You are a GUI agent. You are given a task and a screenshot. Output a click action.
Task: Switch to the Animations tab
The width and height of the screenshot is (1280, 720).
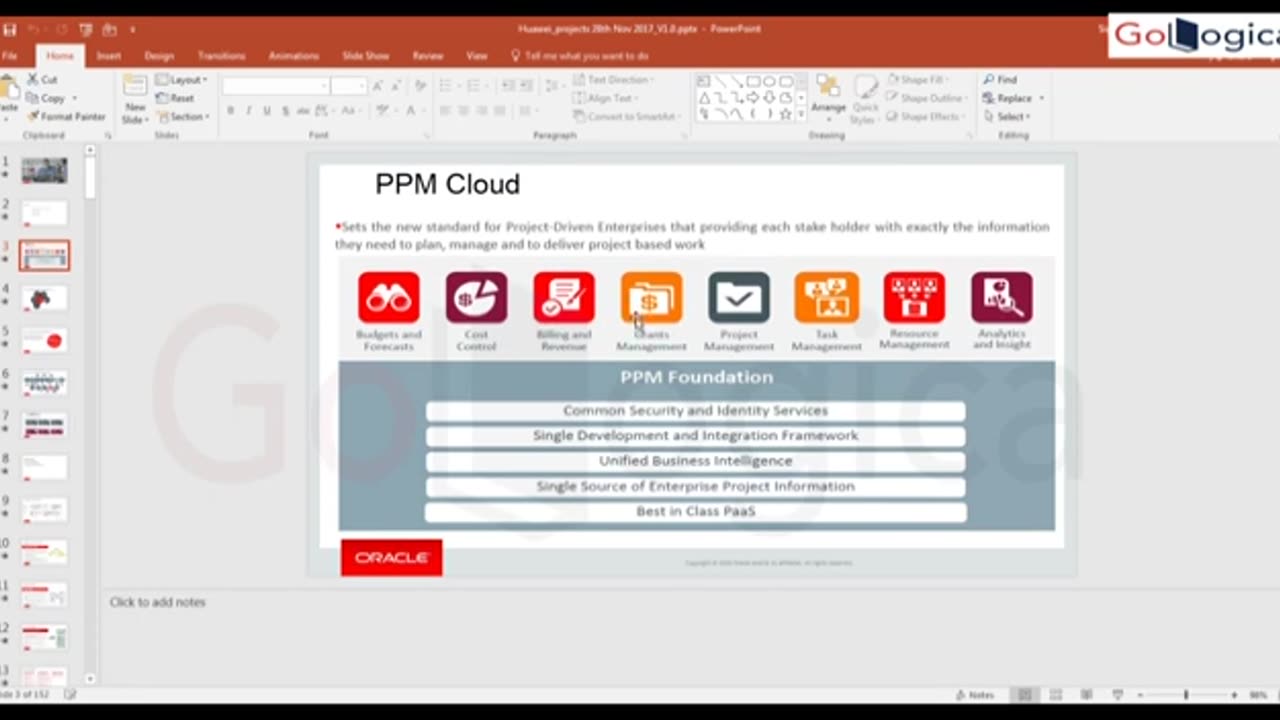(294, 56)
